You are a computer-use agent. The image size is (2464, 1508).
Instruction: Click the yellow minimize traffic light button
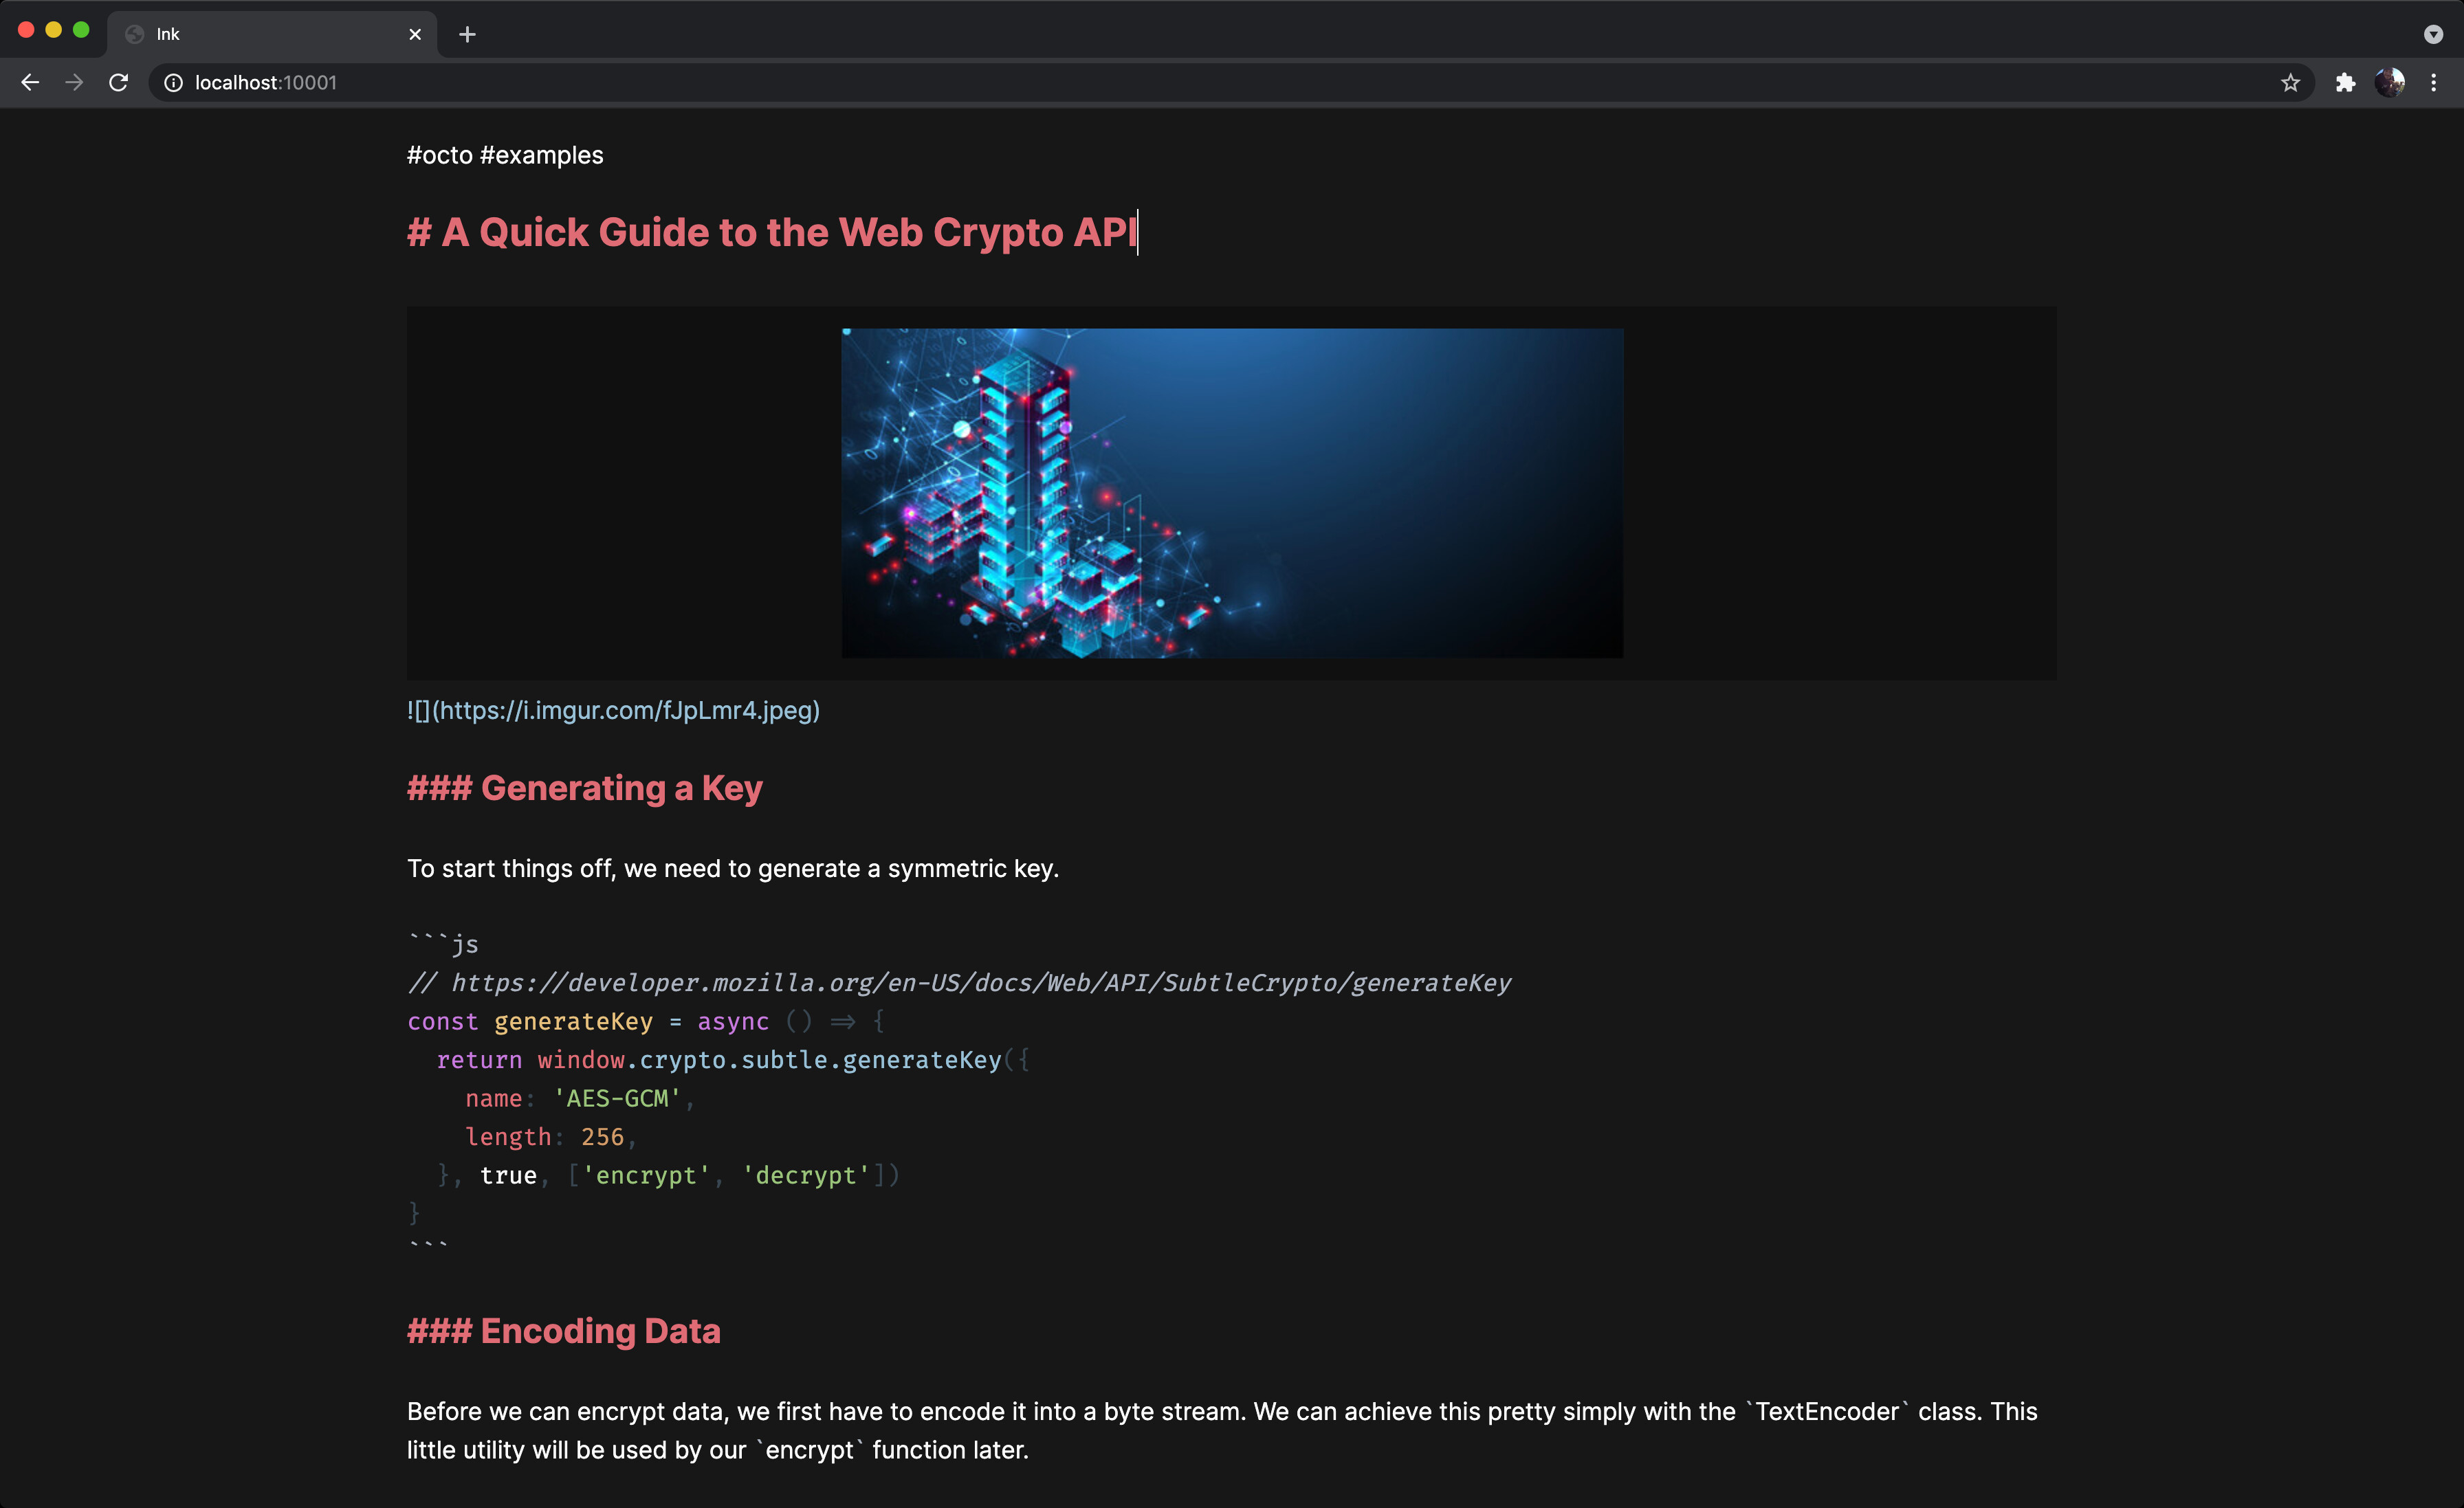(x=53, y=29)
